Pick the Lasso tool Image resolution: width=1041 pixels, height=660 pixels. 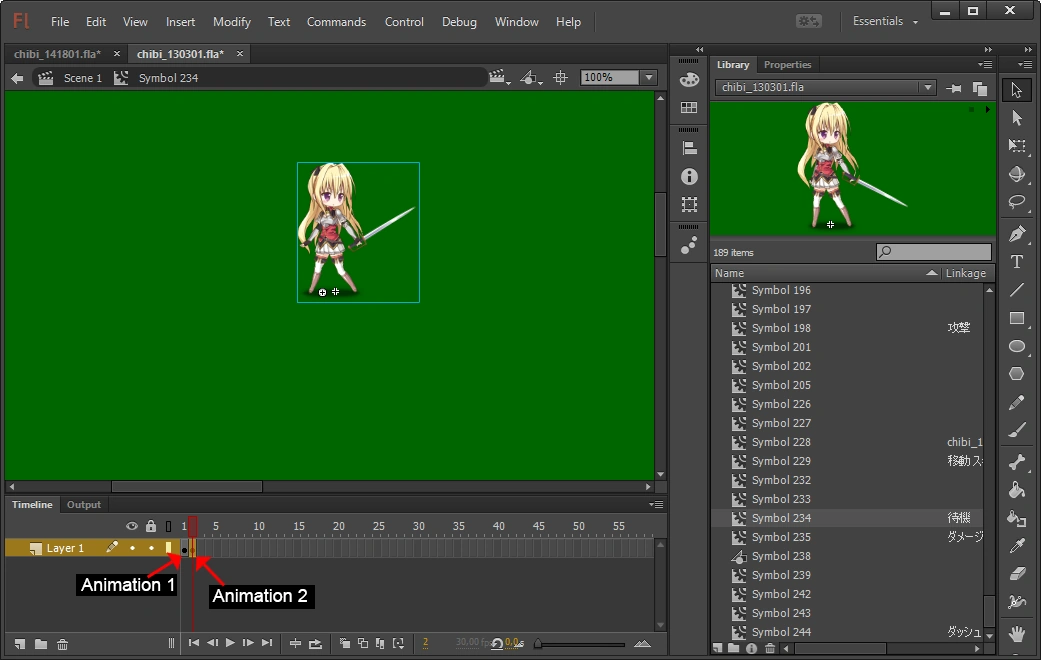pyautogui.click(x=1017, y=201)
